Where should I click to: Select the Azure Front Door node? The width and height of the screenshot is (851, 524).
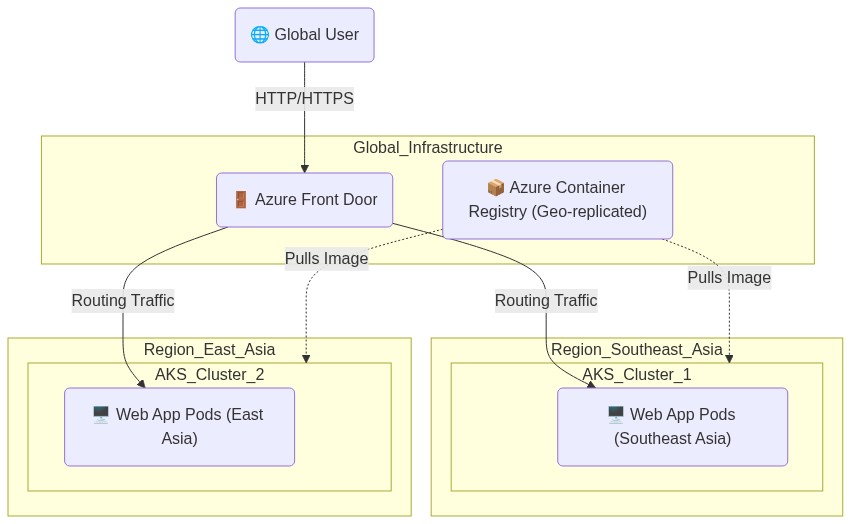coord(304,200)
